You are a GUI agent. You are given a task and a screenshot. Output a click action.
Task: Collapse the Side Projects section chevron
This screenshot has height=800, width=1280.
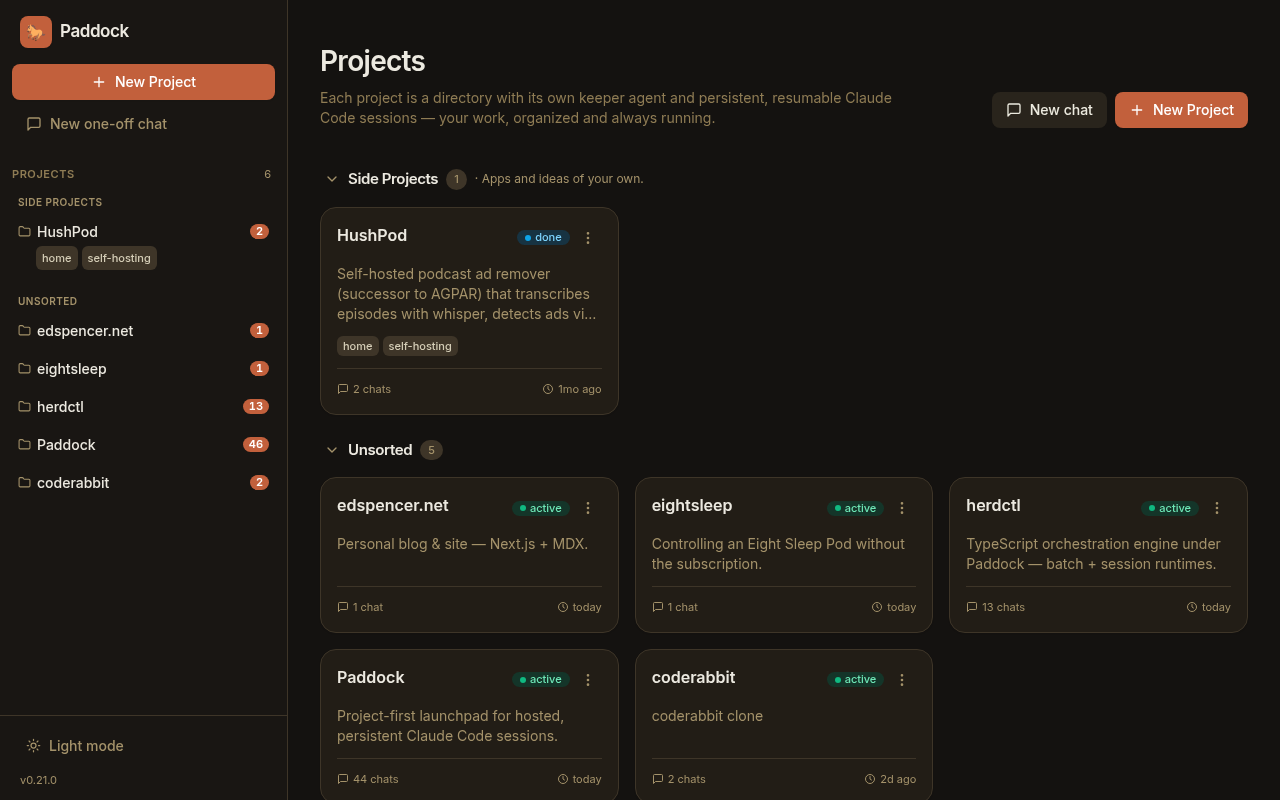coord(332,179)
